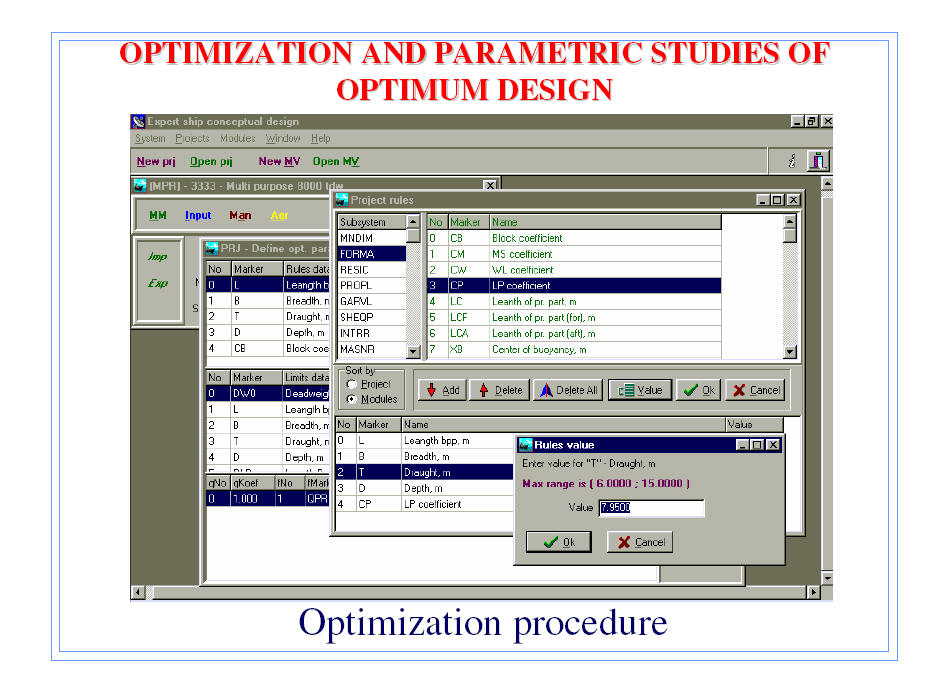
Task: Select the DW0 row in the Limits data table
Action: (x=269, y=393)
